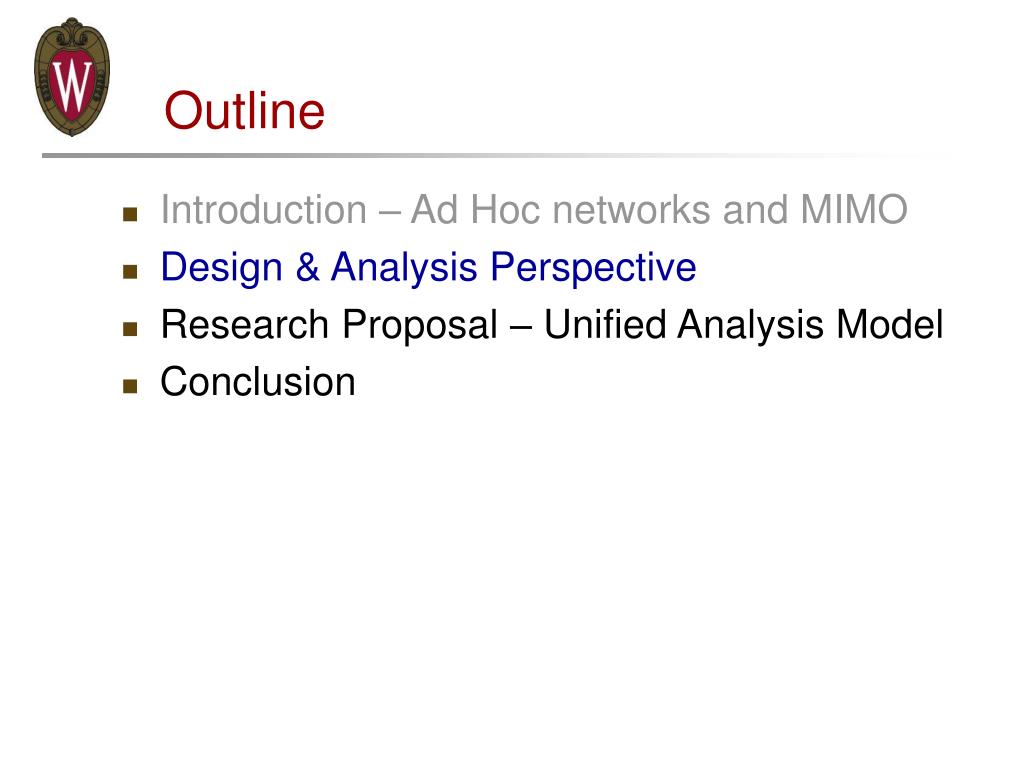Select the square bullet before Conclusion
1024x768 pixels.
coord(130,386)
